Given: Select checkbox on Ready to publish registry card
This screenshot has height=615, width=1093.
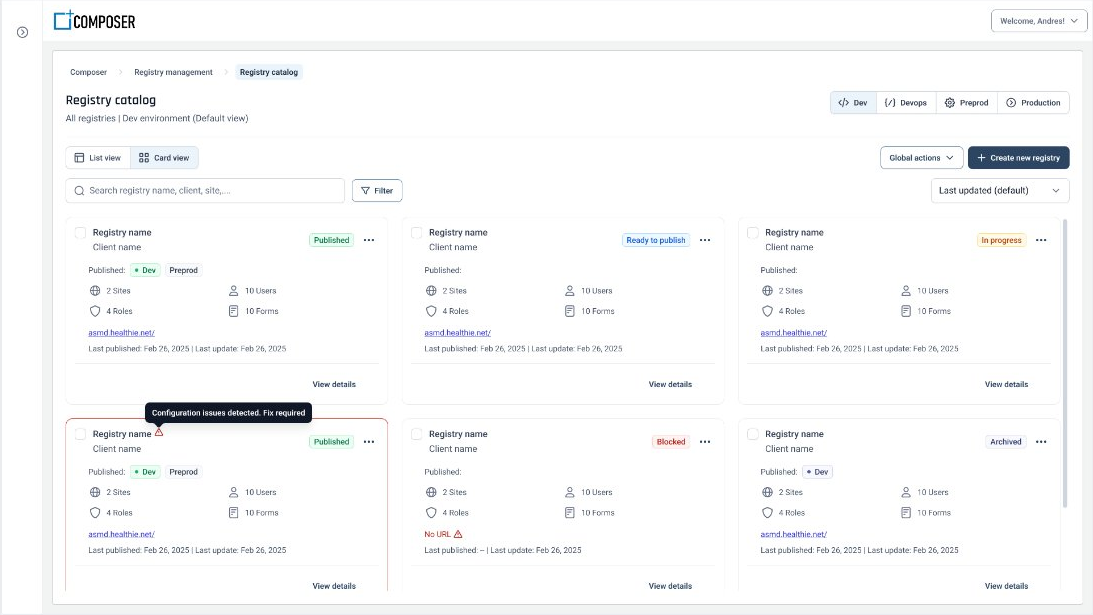Looking at the screenshot, I should 416,233.
